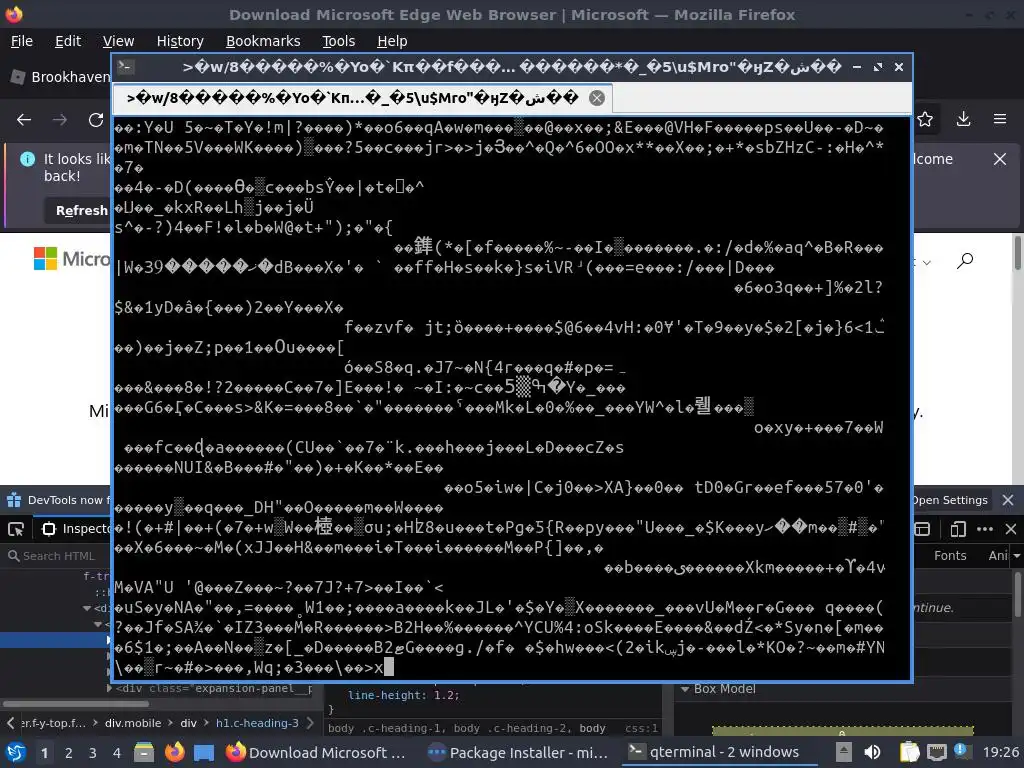Open the Edit menu in Firefox
Image resolution: width=1024 pixels, height=768 pixels.
pos(68,41)
